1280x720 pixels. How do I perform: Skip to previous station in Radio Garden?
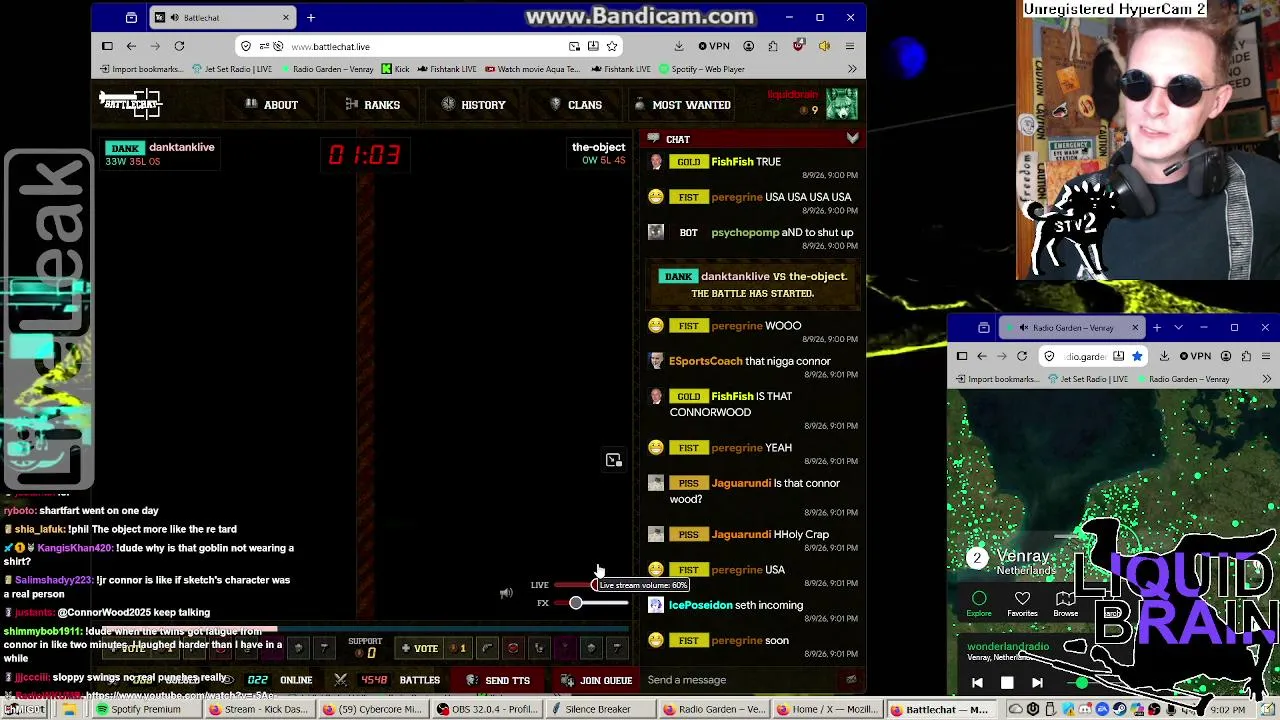point(977,683)
